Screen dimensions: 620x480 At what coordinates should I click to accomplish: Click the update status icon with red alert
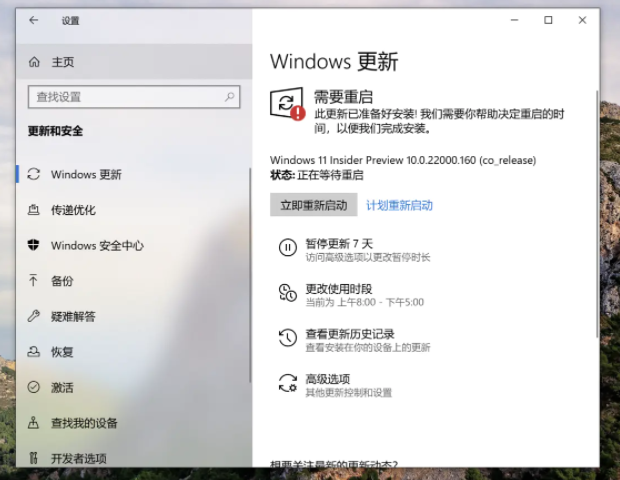287,104
